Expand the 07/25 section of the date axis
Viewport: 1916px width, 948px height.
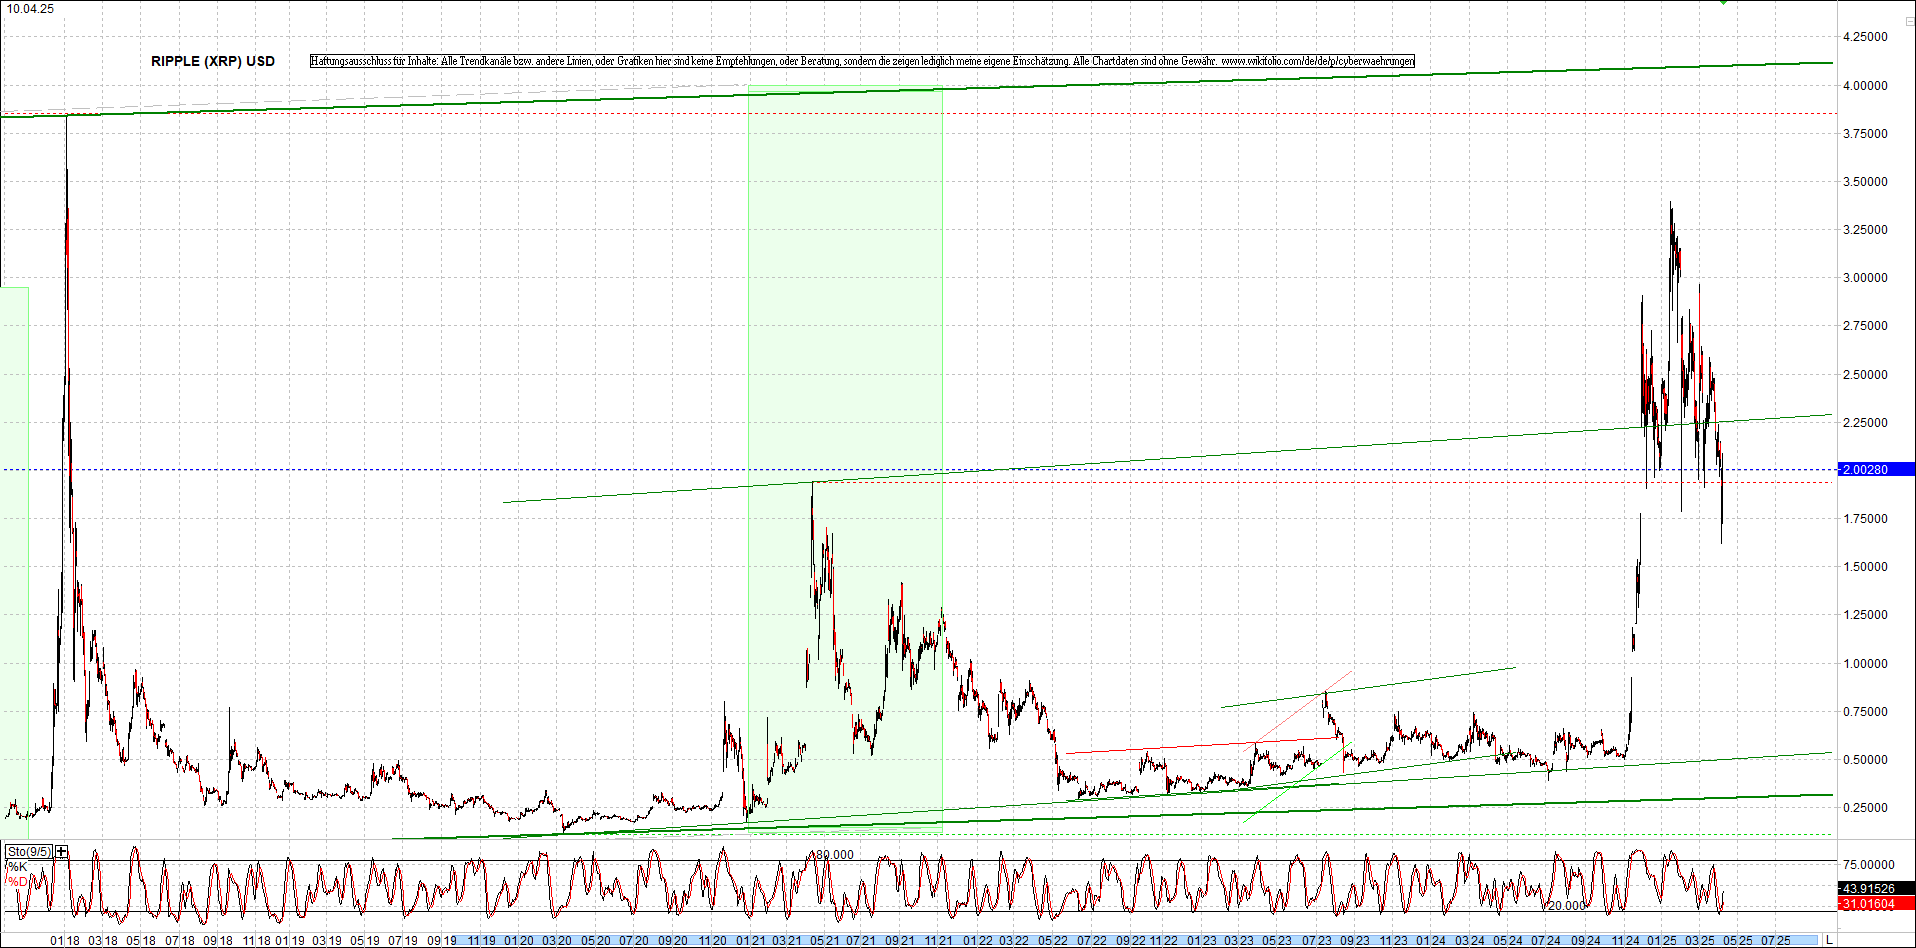click(x=1778, y=941)
